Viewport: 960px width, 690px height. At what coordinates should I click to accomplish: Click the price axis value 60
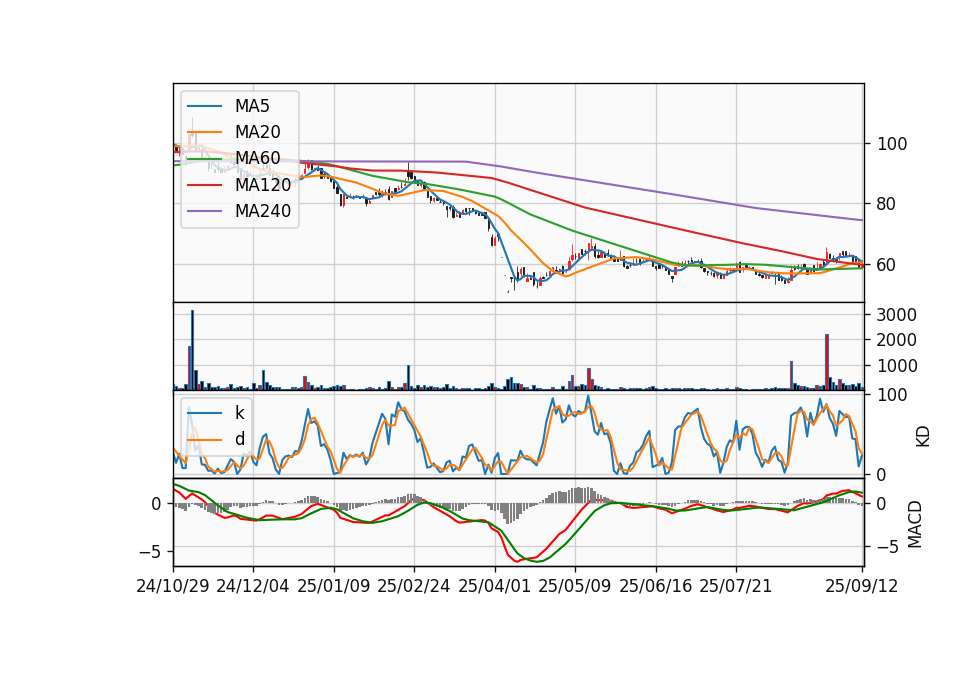click(x=887, y=264)
